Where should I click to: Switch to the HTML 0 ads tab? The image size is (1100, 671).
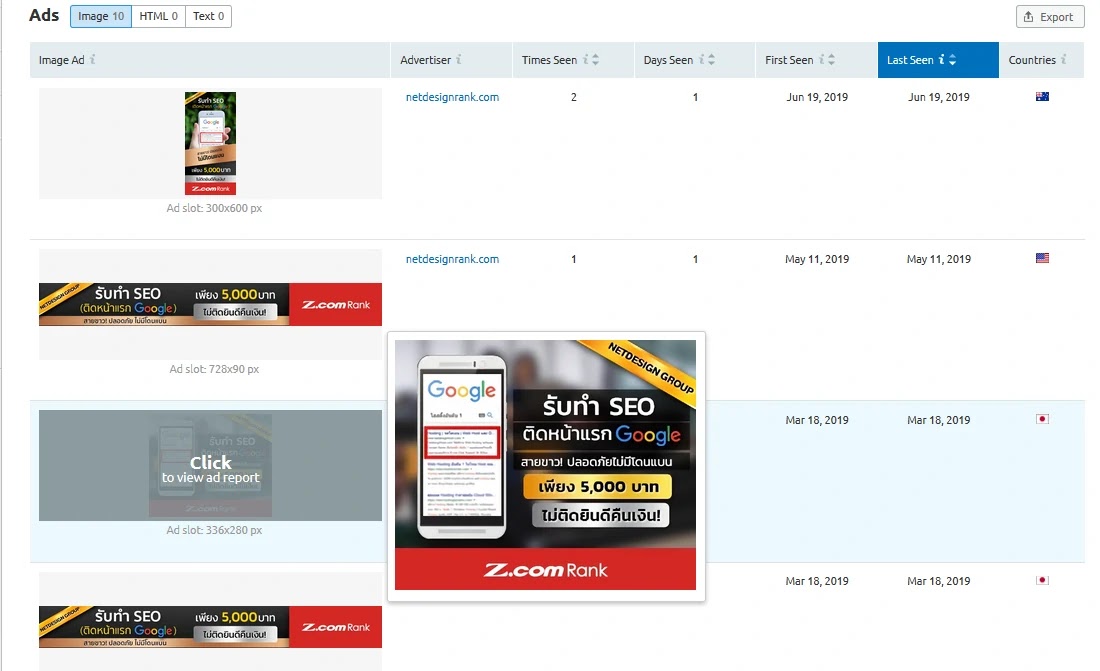(159, 16)
